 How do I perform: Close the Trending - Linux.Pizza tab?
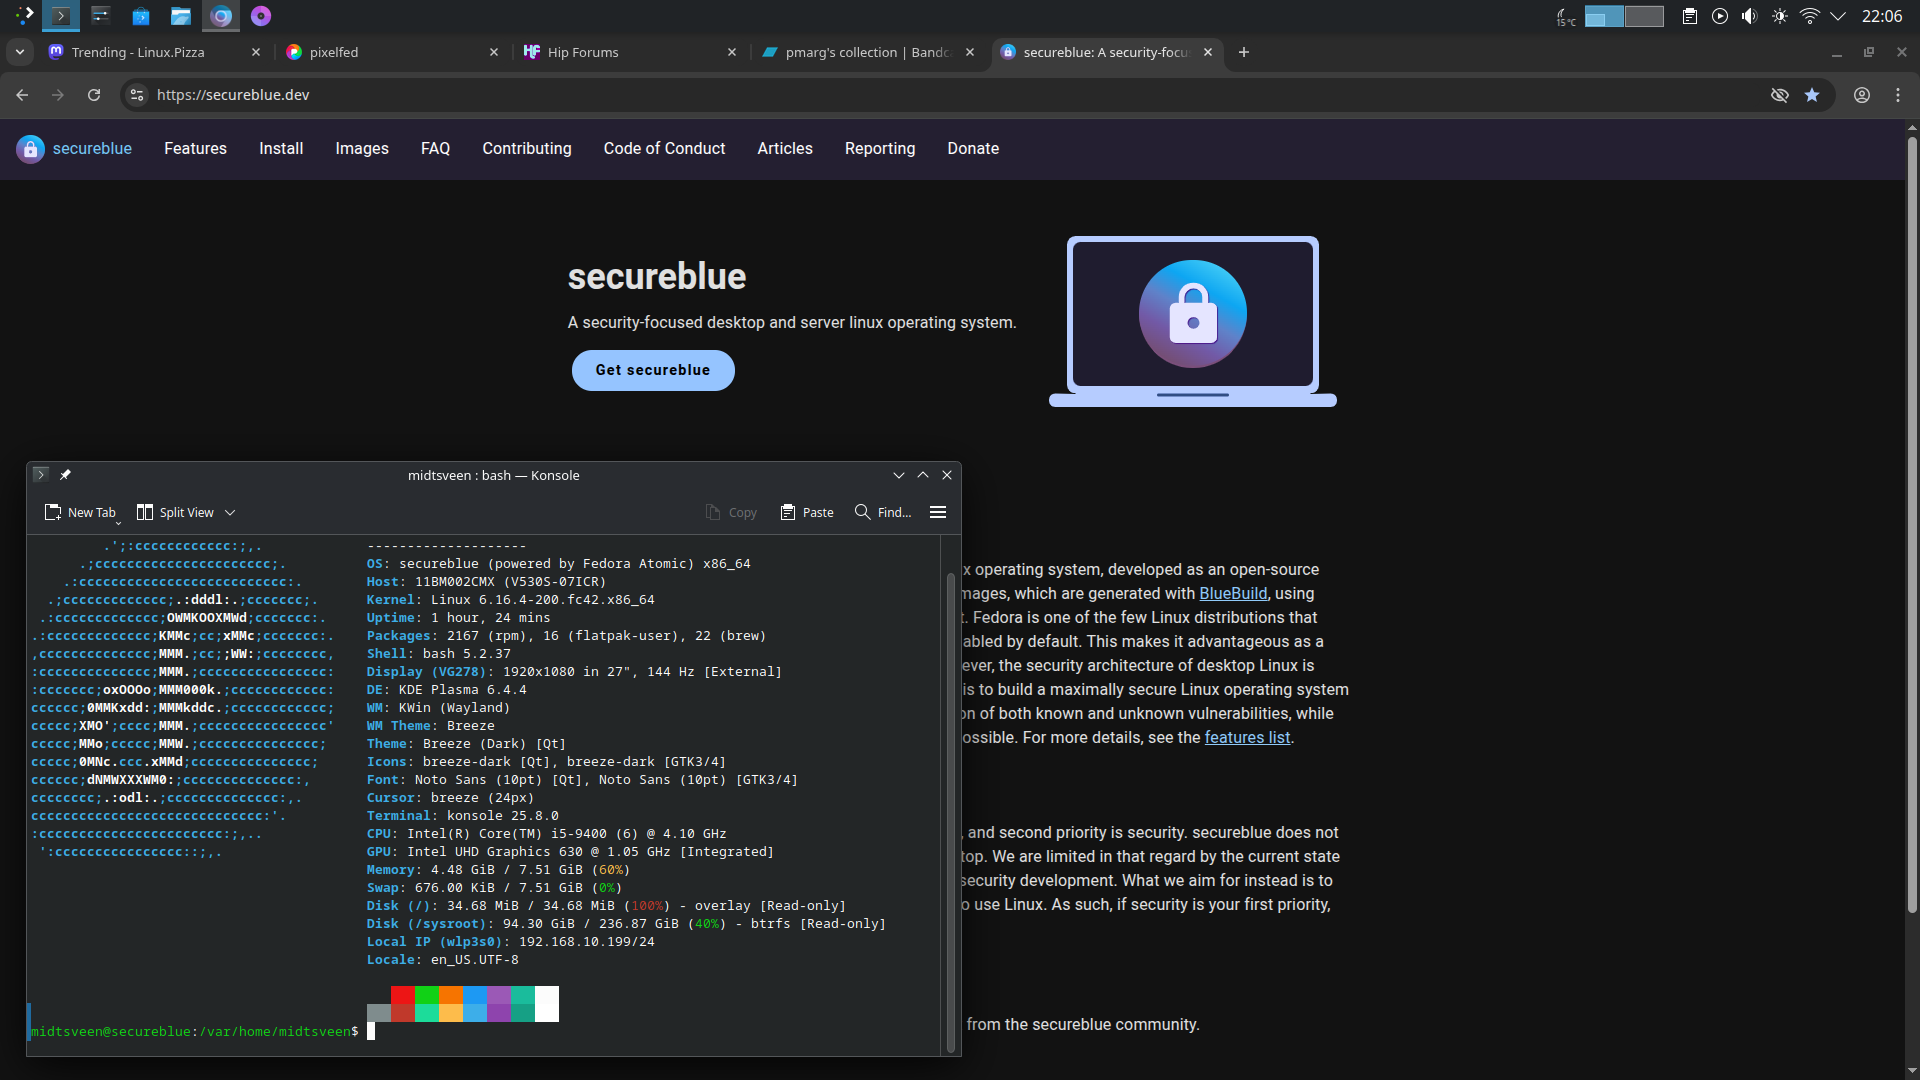pyautogui.click(x=256, y=52)
